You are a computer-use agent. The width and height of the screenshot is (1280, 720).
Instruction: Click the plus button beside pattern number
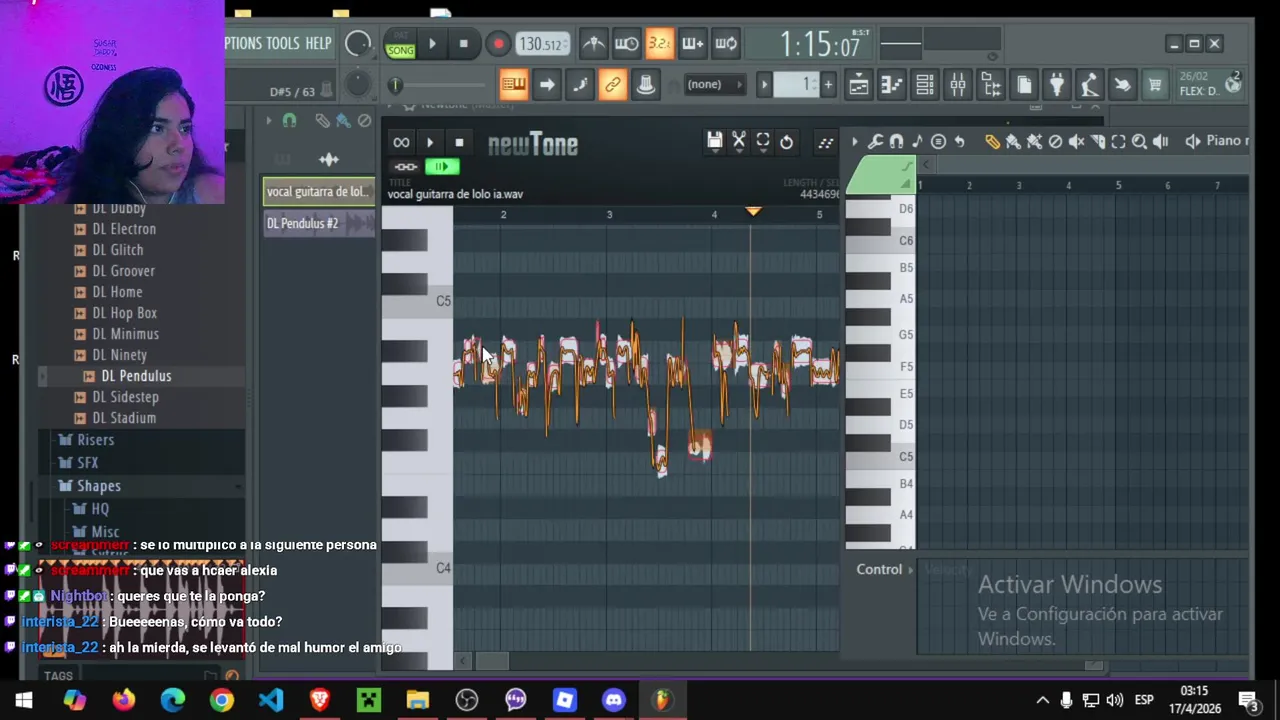828,85
